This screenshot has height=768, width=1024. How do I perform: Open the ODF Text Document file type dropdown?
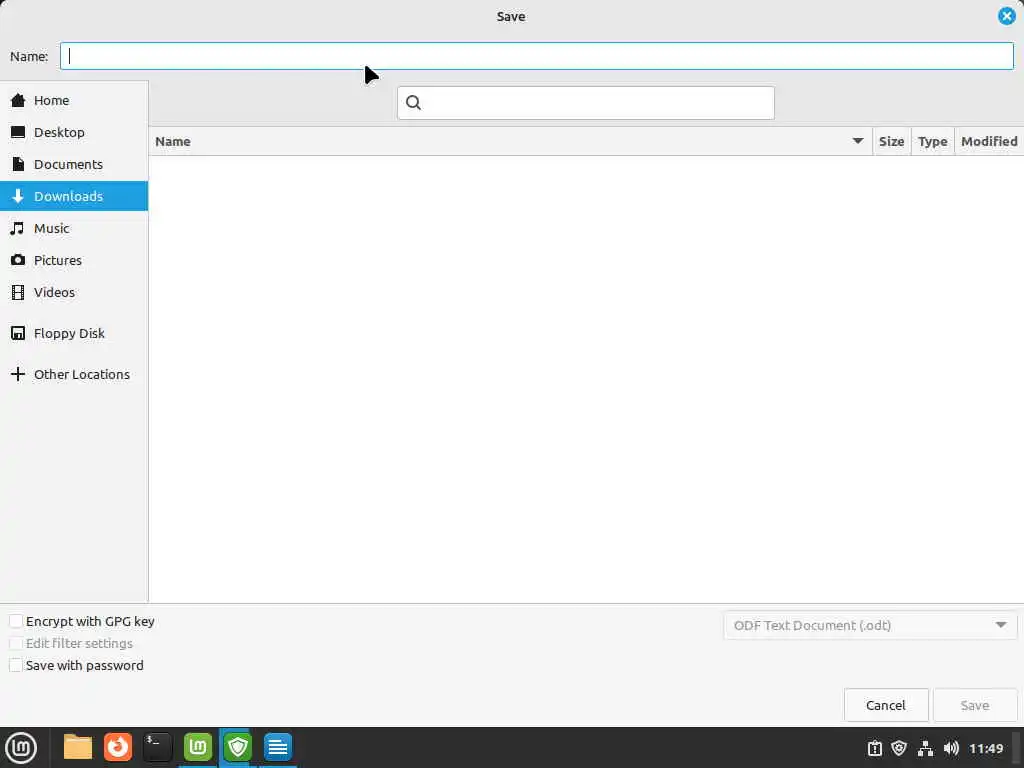(x=870, y=625)
